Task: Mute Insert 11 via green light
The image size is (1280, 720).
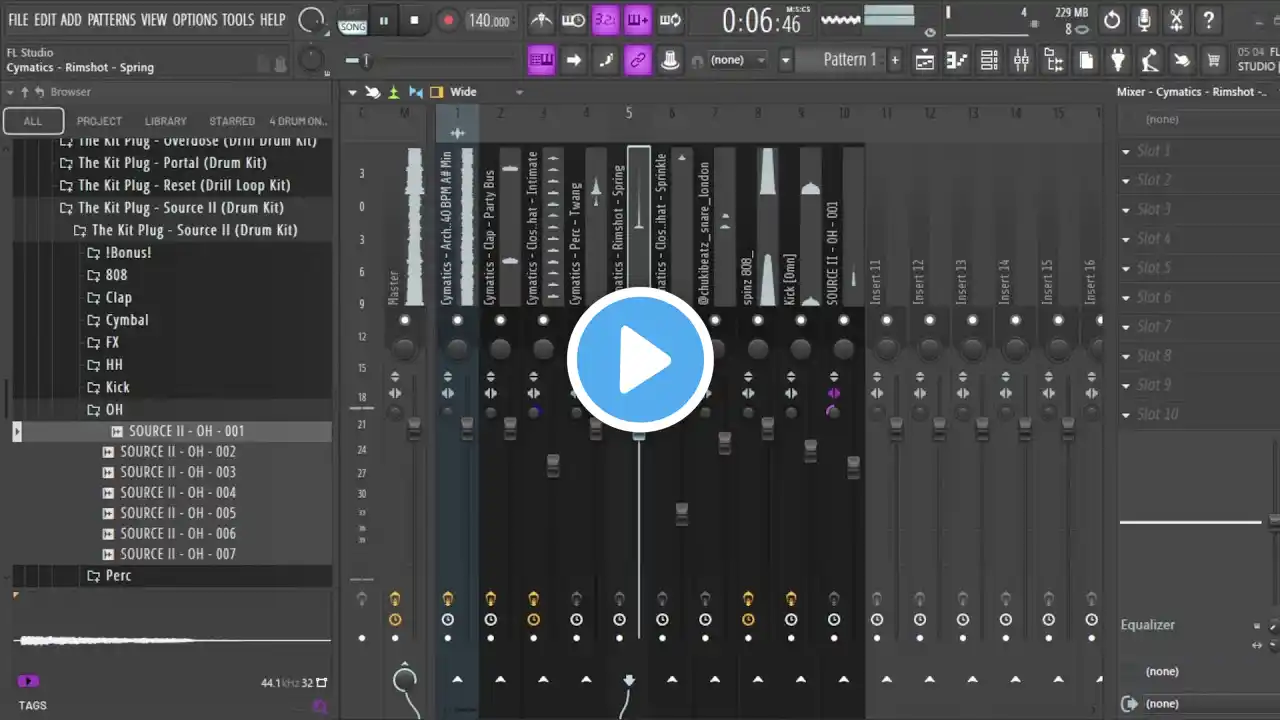Action: click(886, 320)
